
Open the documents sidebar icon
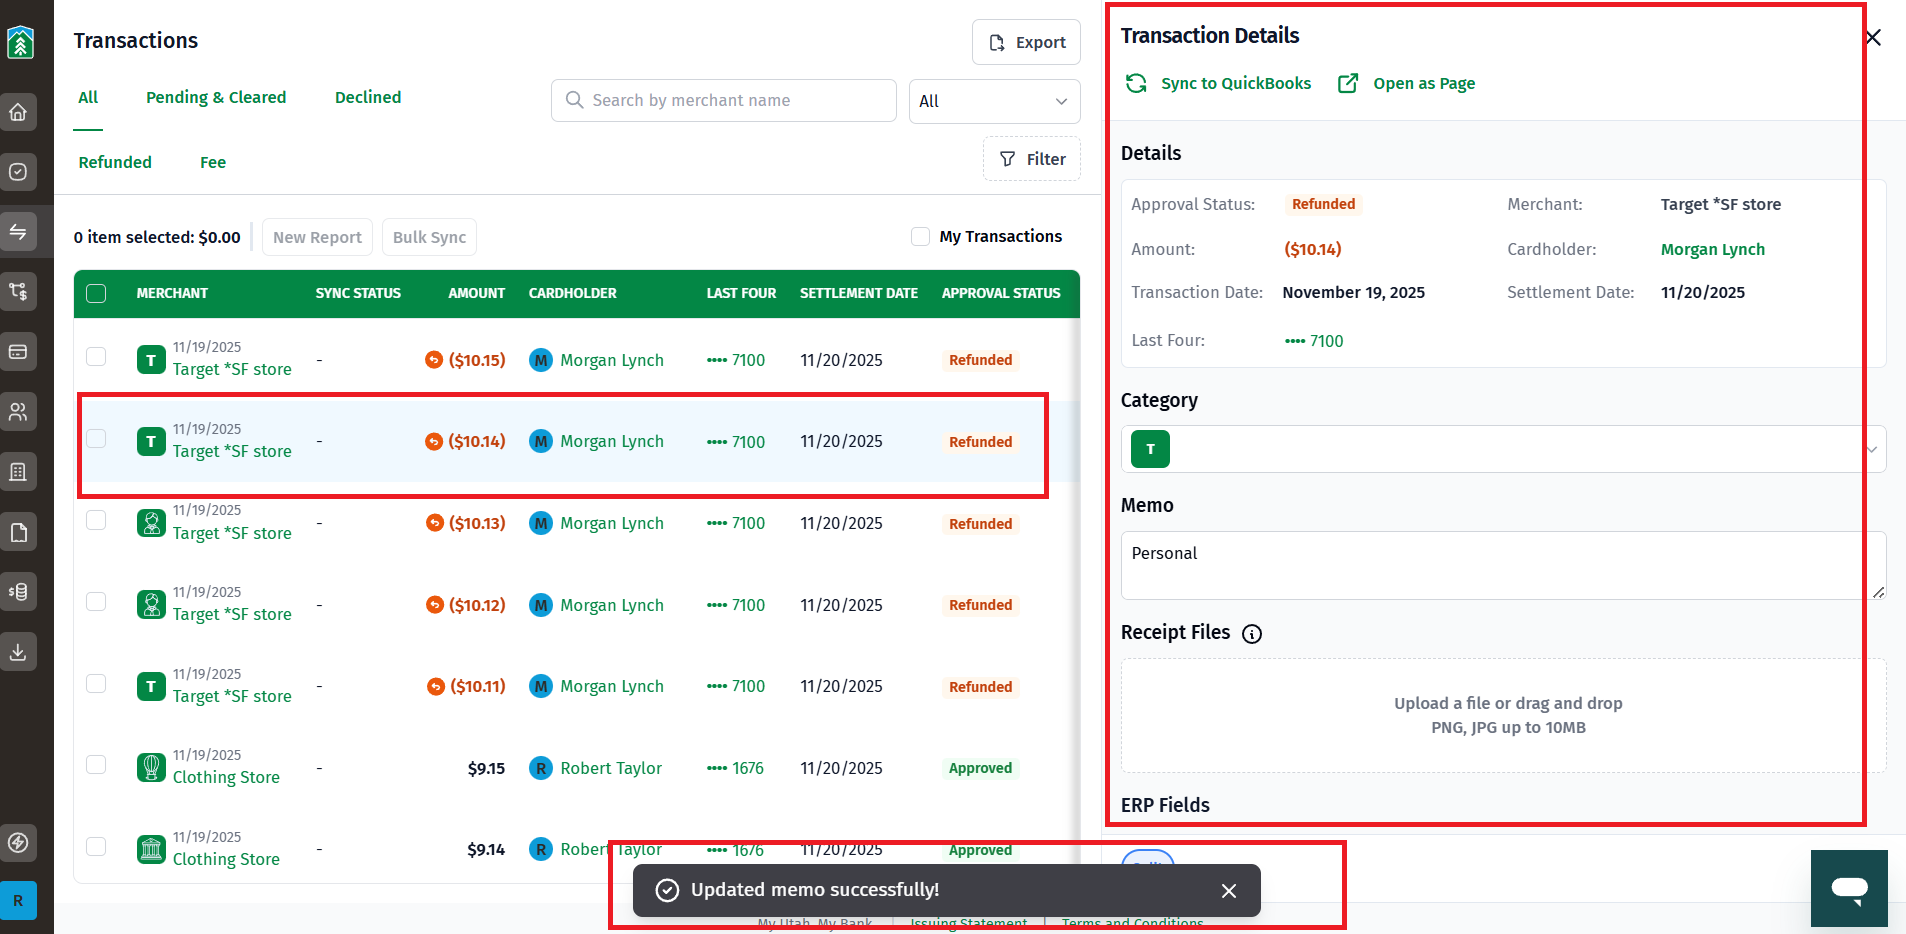[x=18, y=532]
